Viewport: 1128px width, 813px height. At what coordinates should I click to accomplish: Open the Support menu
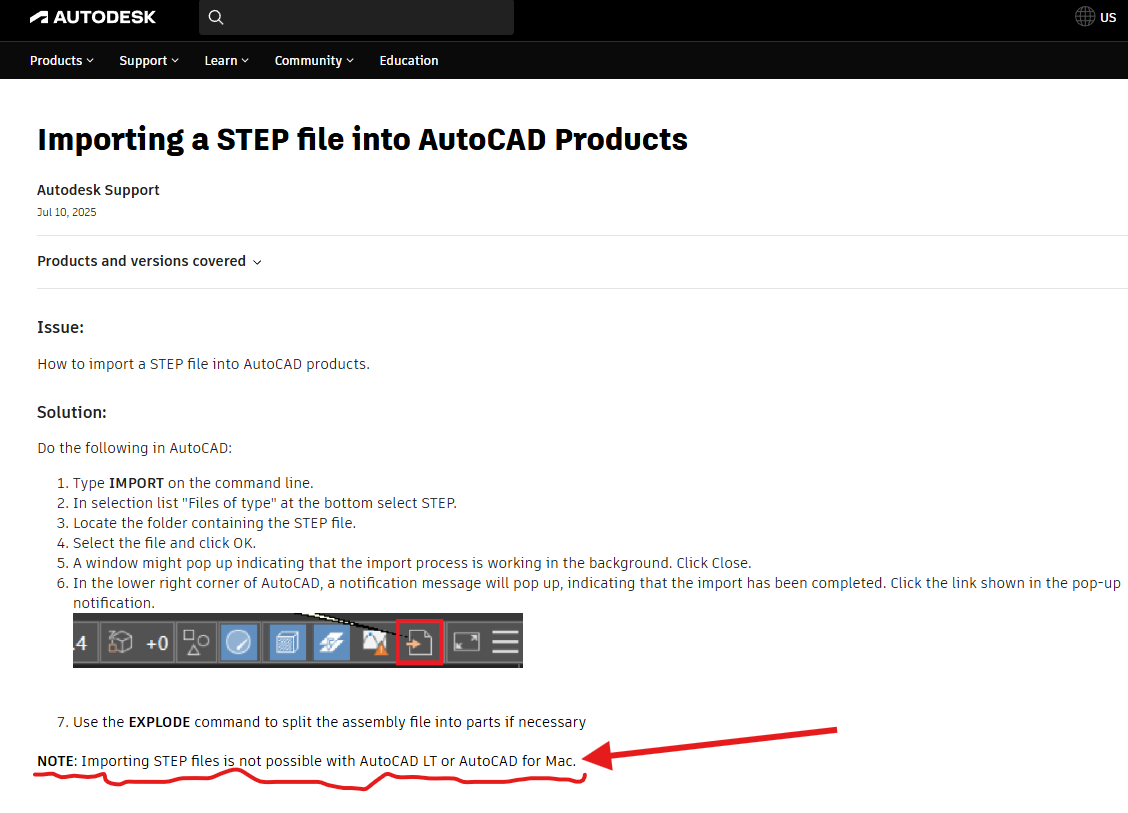[x=149, y=60]
